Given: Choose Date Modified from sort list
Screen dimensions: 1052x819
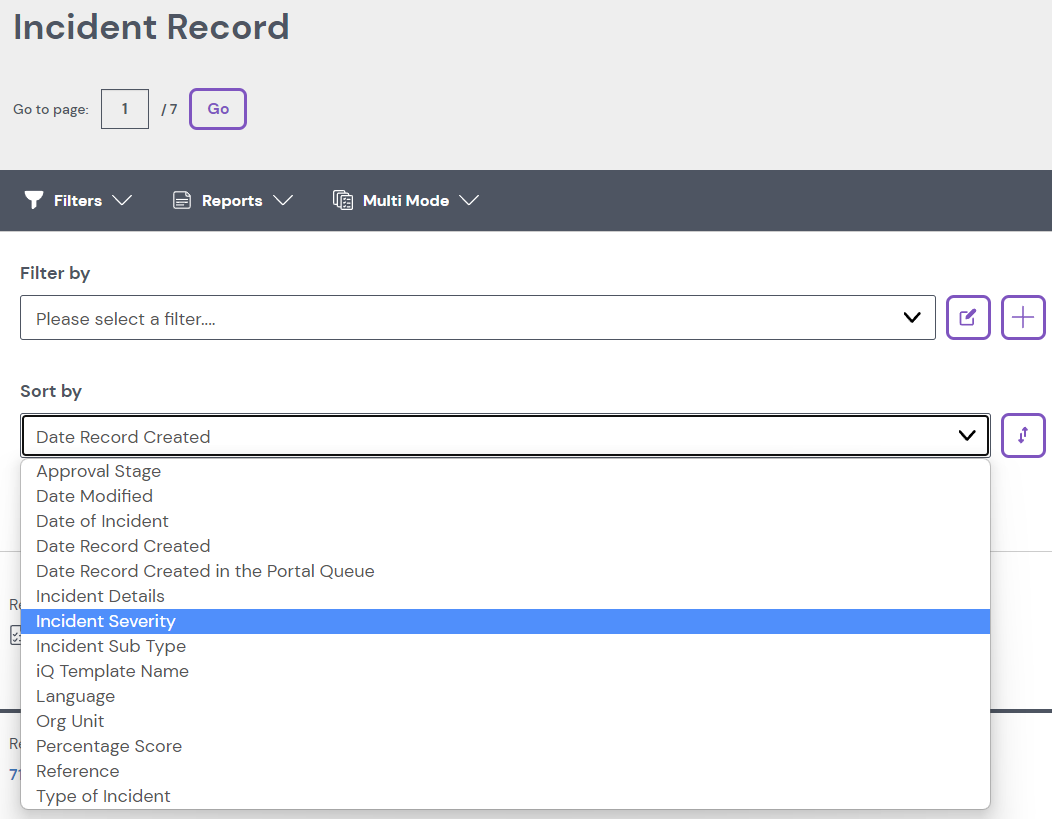Looking at the screenshot, I should [x=94, y=497].
